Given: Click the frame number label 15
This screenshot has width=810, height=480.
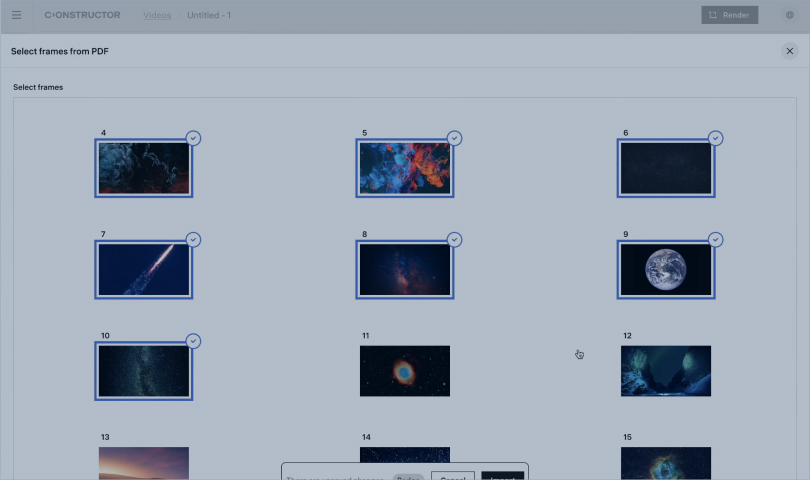Looking at the screenshot, I should 627,437.
